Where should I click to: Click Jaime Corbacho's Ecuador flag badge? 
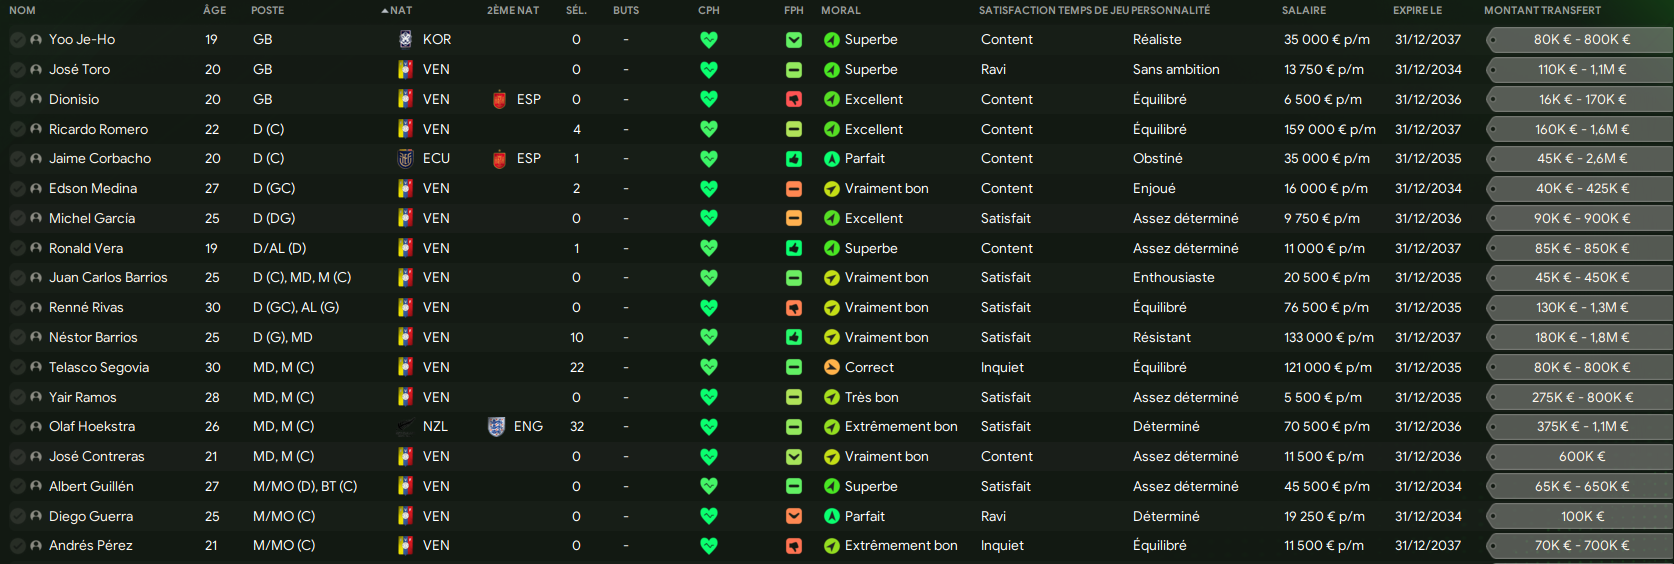[x=405, y=159]
